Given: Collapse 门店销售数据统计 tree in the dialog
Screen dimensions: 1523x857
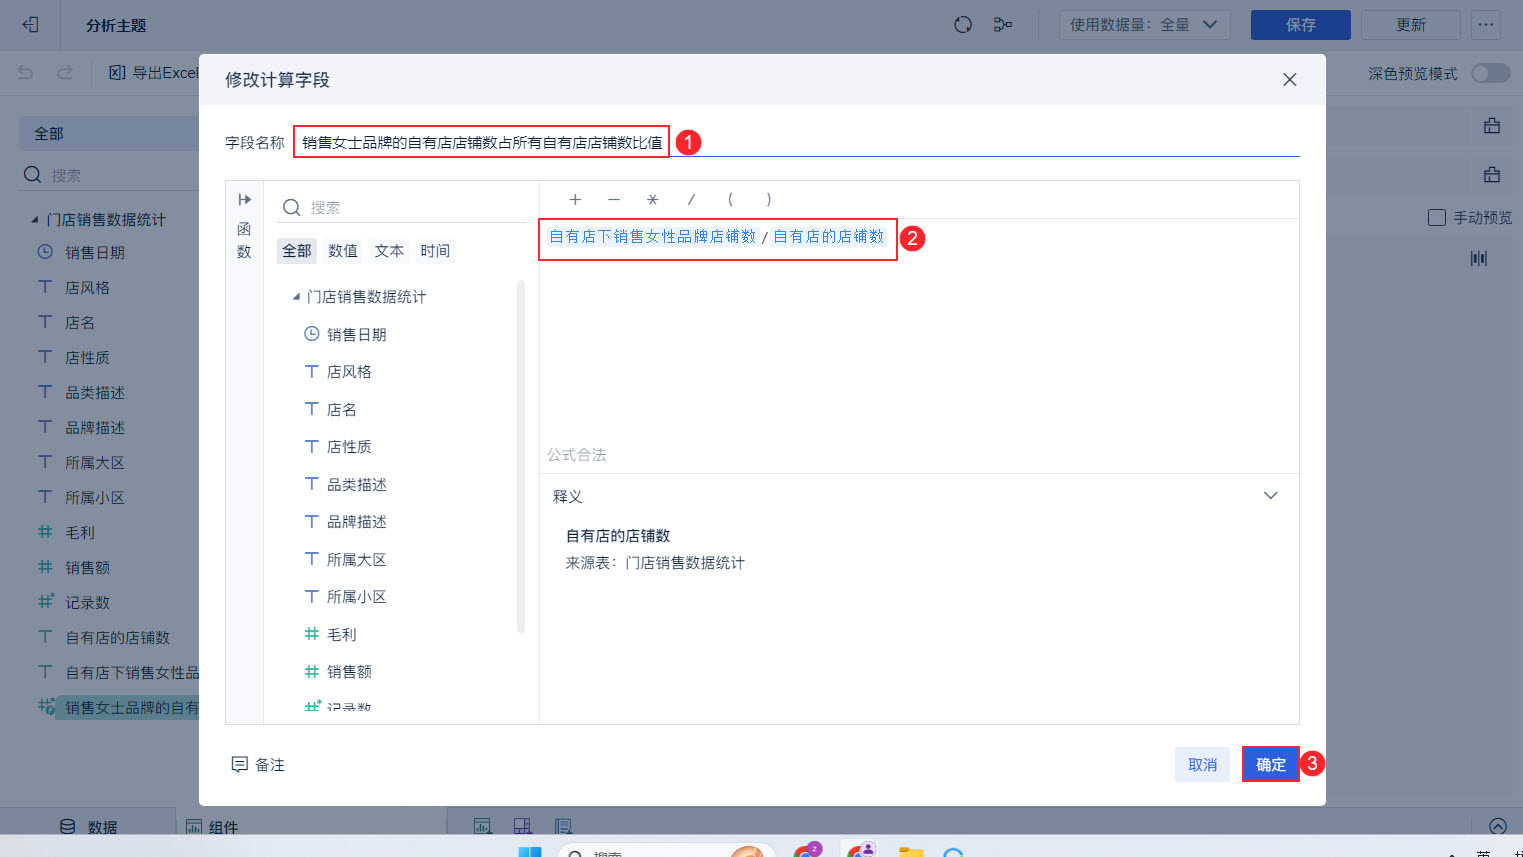Looking at the screenshot, I should click(296, 297).
